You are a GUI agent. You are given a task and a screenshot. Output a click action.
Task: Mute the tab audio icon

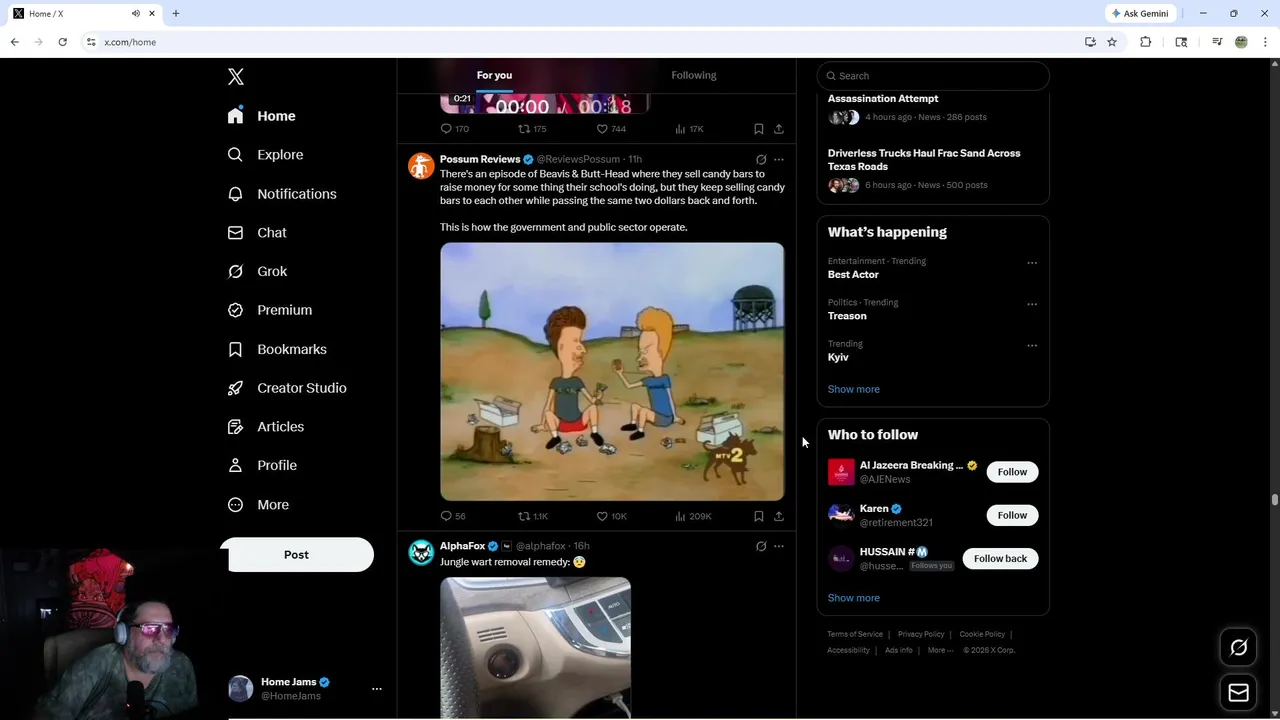coord(136,13)
